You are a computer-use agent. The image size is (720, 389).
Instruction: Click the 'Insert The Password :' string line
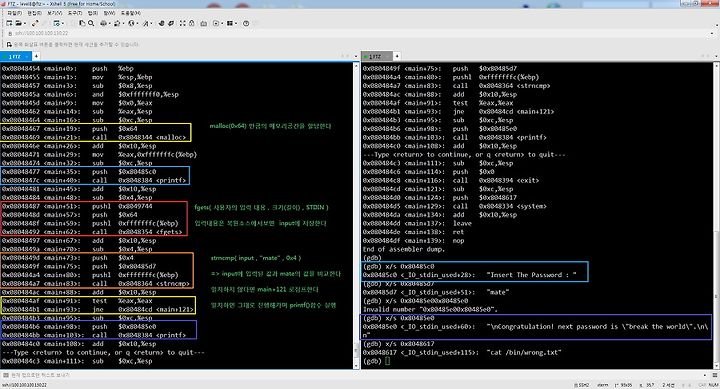tap(469, 275)
